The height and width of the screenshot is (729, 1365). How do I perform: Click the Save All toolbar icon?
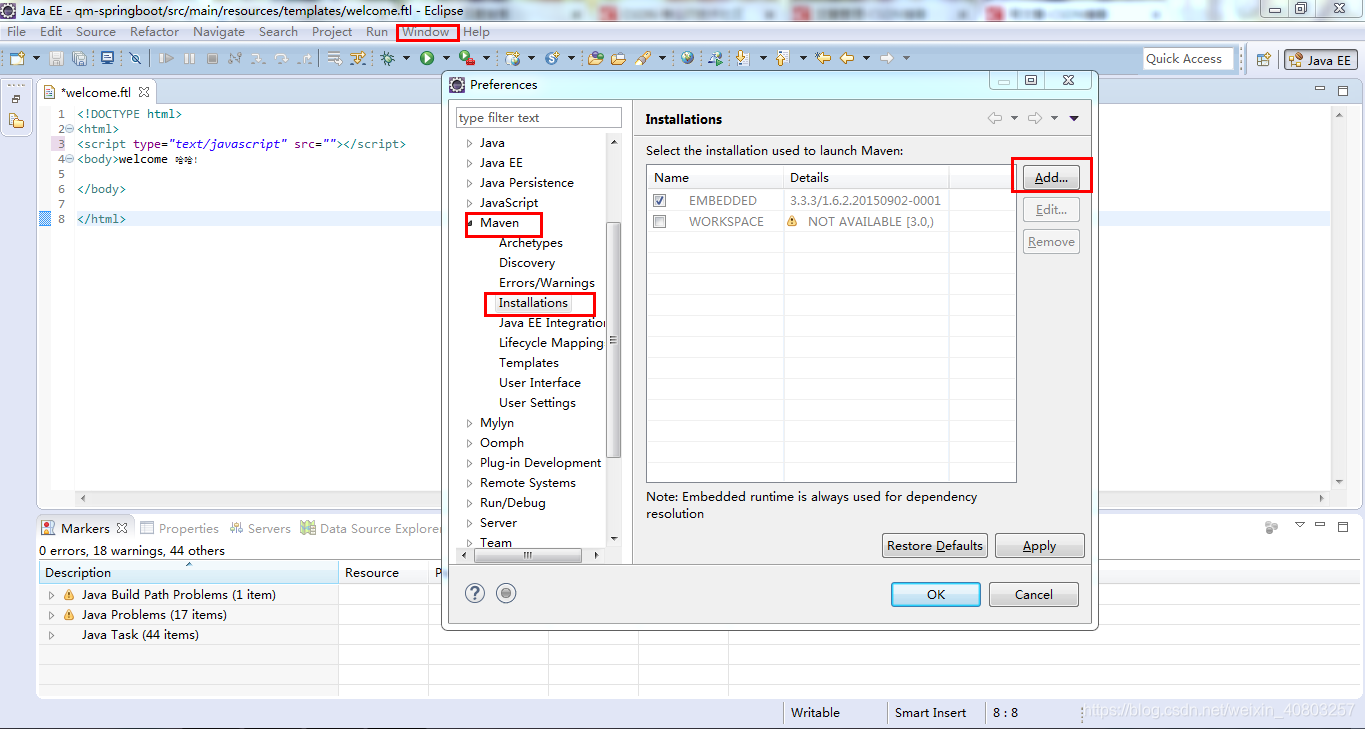(x=79, y=59)
